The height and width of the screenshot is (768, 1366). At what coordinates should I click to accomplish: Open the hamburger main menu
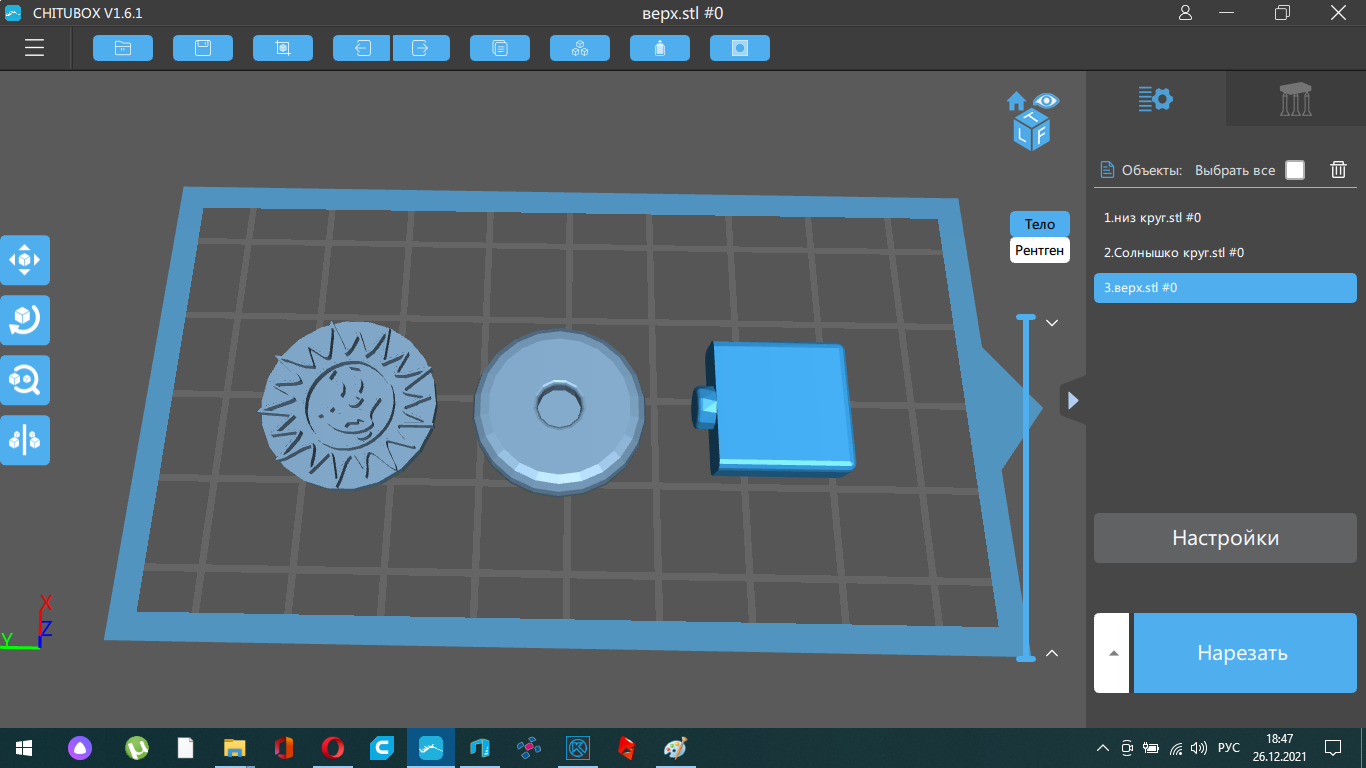click(x=35, y=48)
